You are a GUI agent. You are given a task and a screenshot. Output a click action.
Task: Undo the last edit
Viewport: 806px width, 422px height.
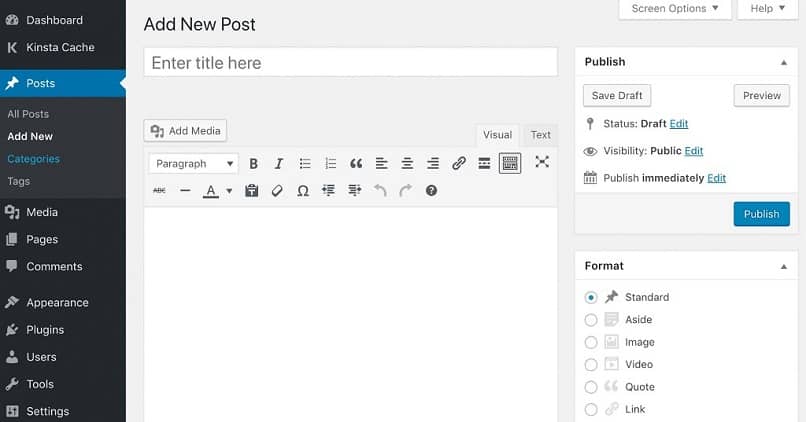(380, 191)
